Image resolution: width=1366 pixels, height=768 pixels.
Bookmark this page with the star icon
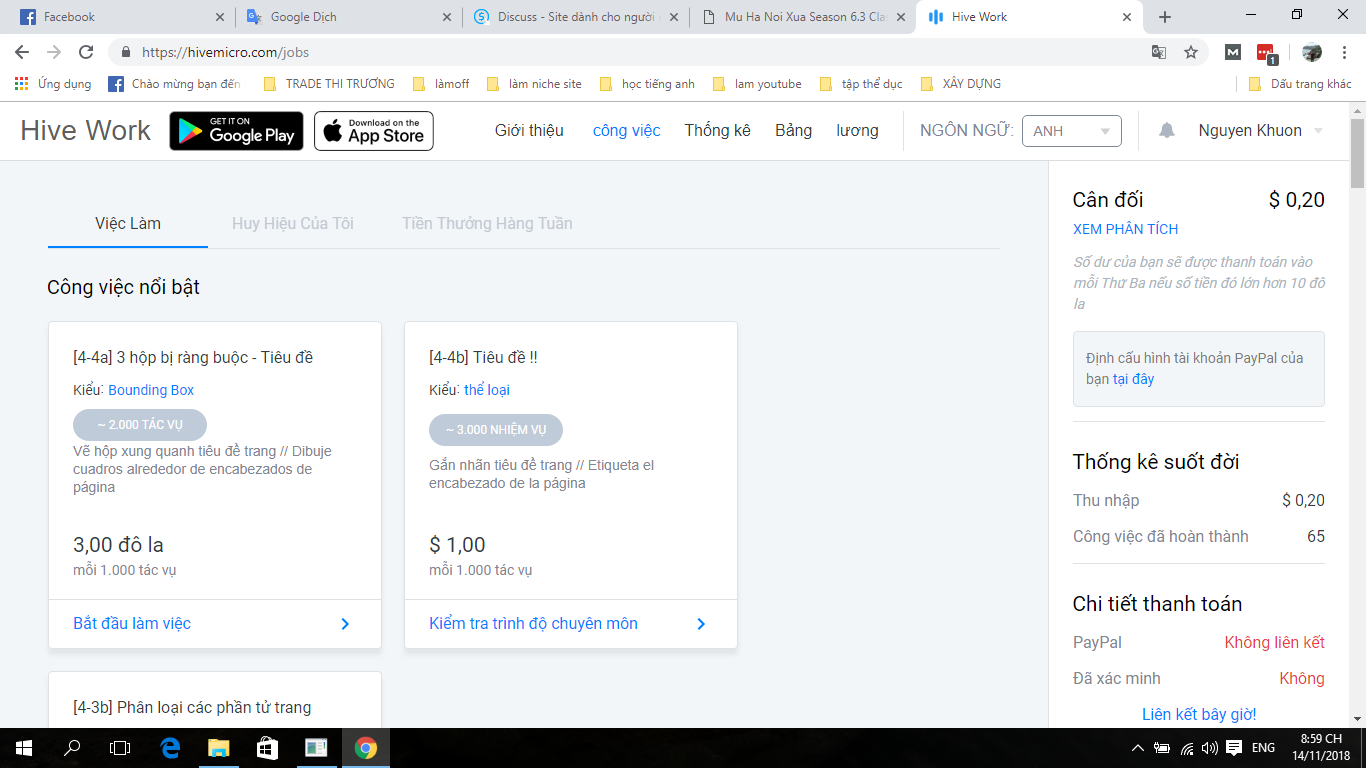coord(1191,52)
